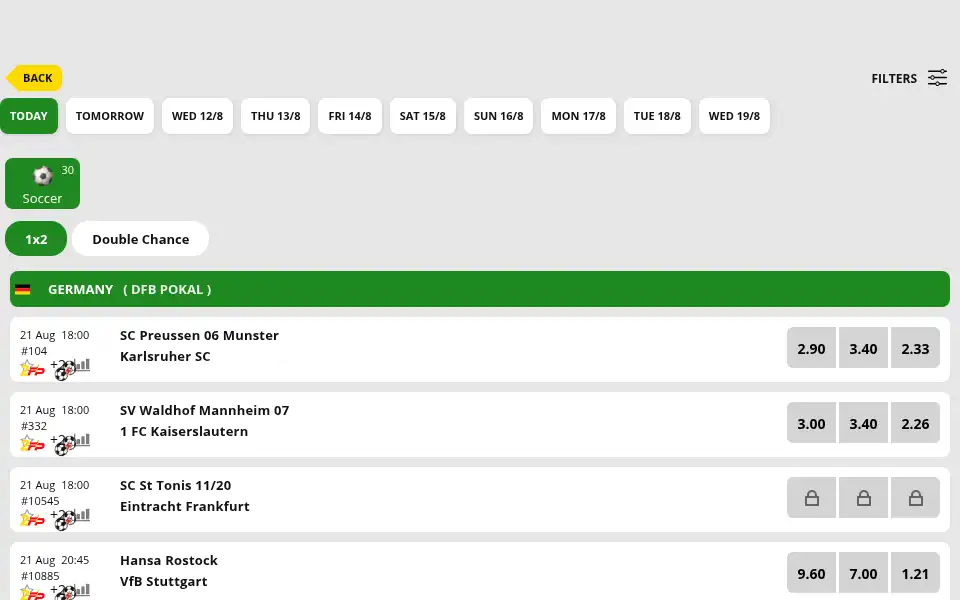
Task: Select the 1x2 market toggle
Action: (36, 239)
